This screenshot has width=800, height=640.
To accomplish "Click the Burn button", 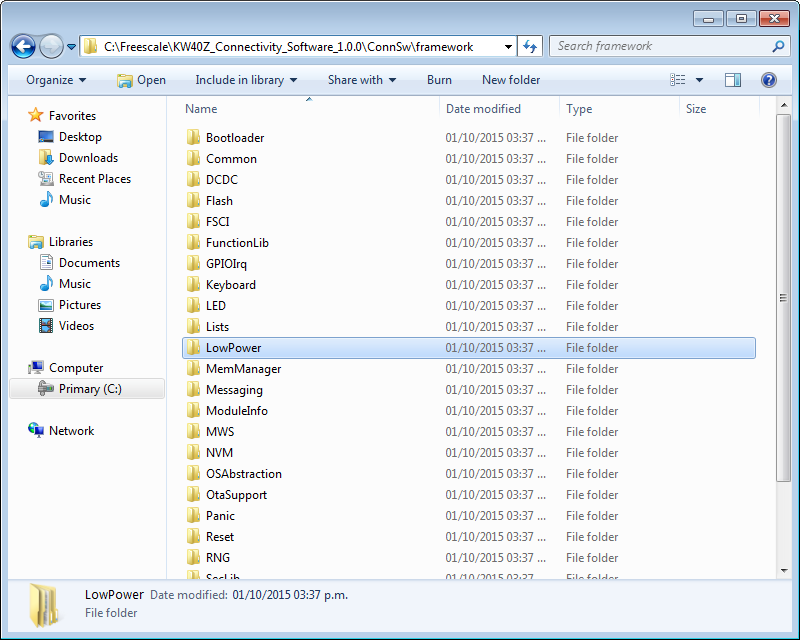I will (x=439, y=80).
